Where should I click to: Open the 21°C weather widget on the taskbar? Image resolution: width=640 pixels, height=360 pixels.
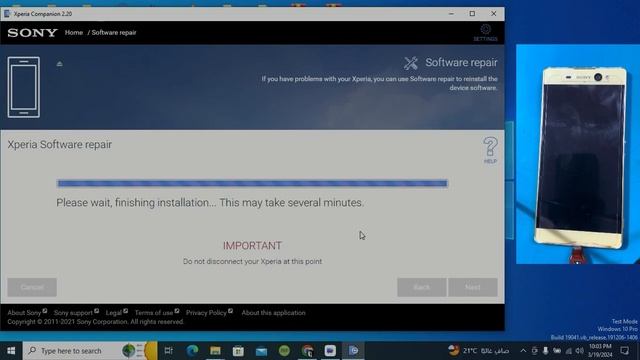[x=479, y=351]
